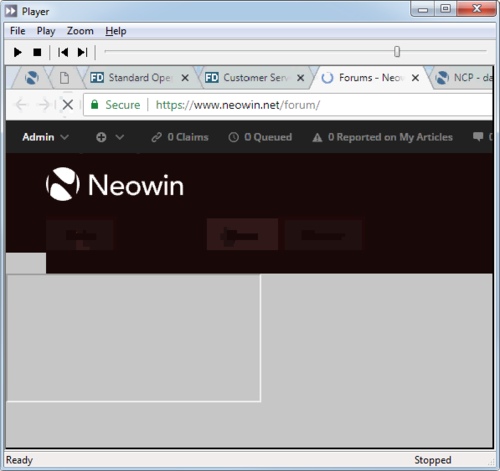This screenshot has width=500, height=471.
Task: Open the Play menu
Action: point(46,31)
